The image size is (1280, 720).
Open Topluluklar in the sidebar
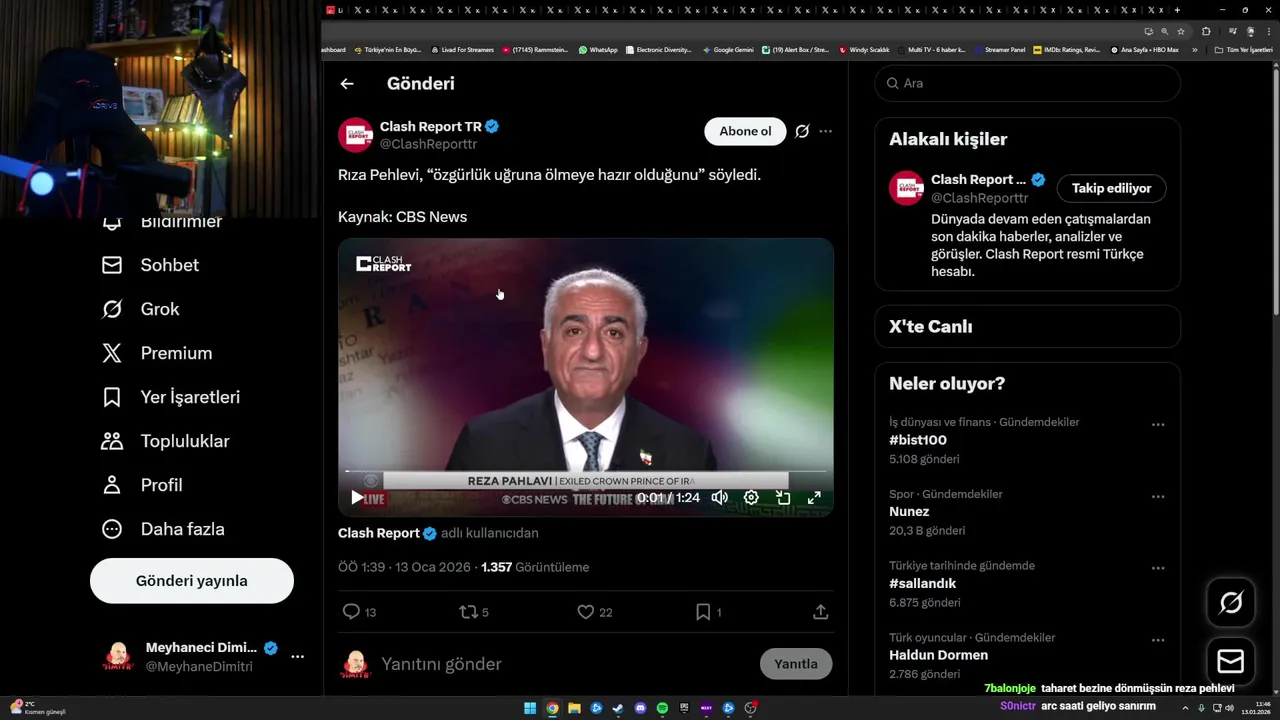click(x=166, y=441)
